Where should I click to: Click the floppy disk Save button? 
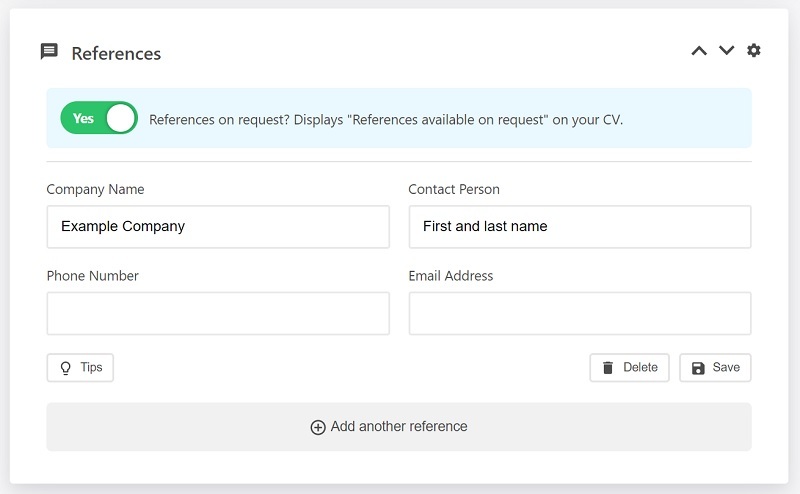click(715, 367)
